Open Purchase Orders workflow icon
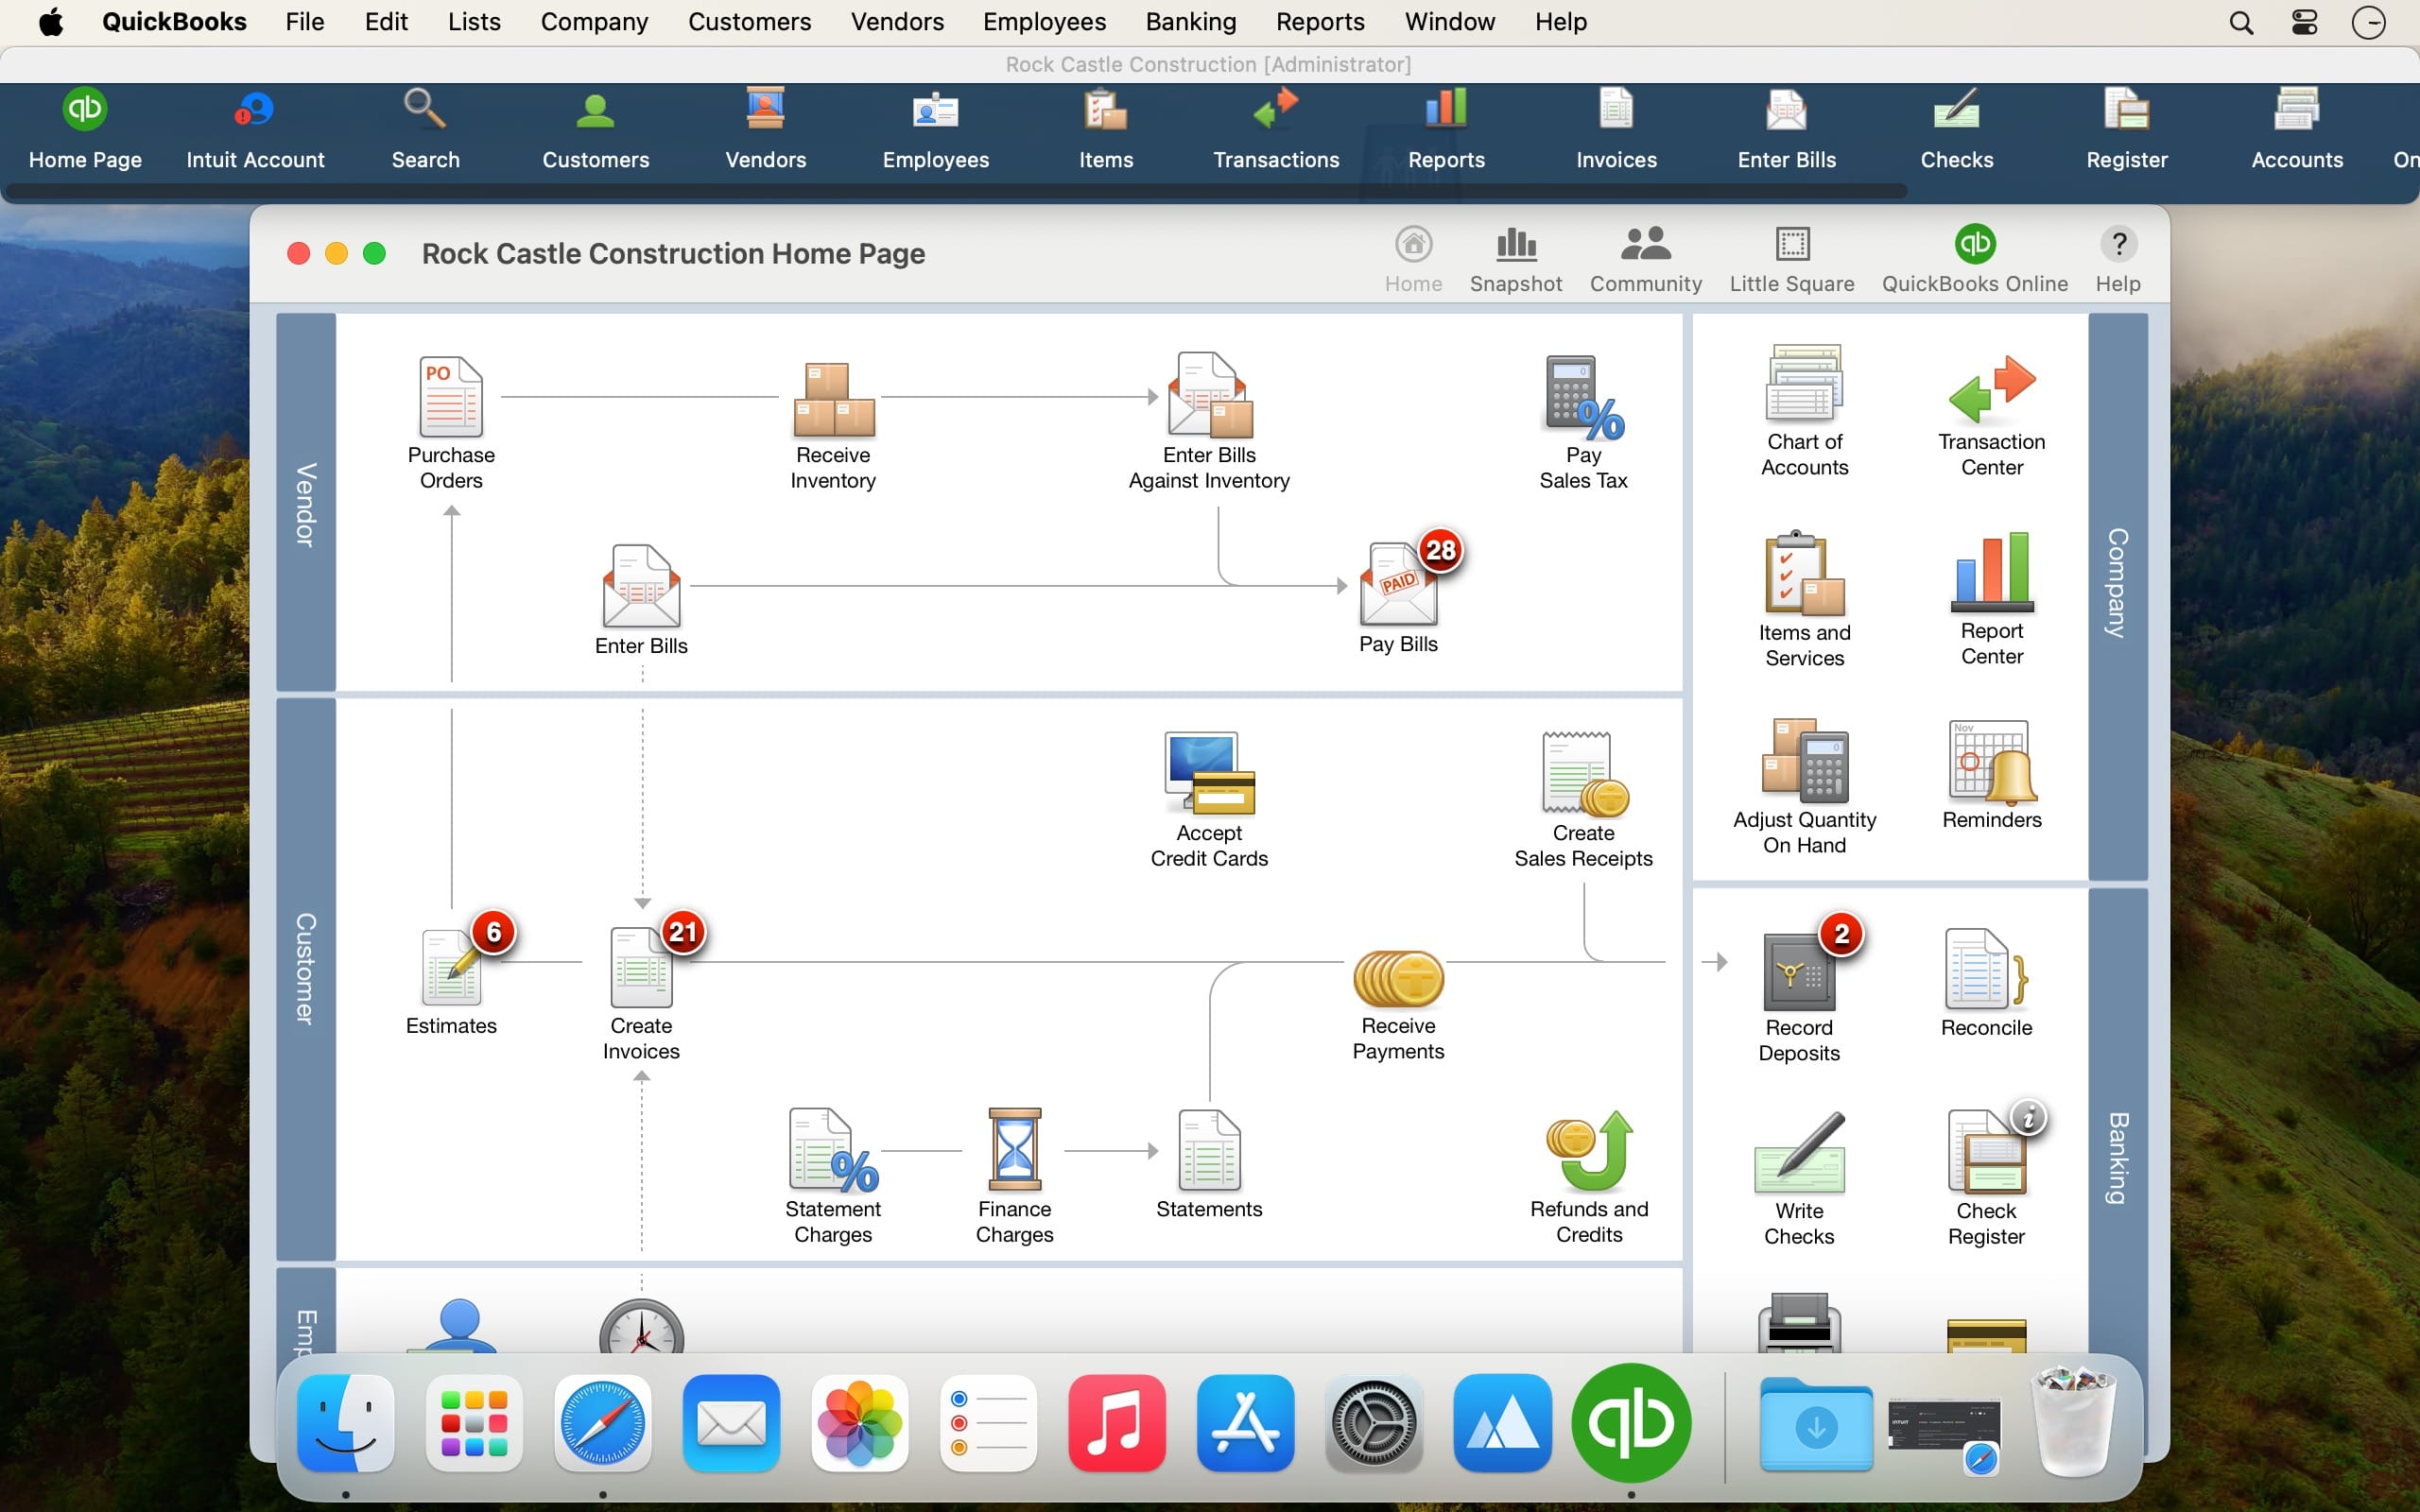The image size is (2420, 1512). point(451,397)
